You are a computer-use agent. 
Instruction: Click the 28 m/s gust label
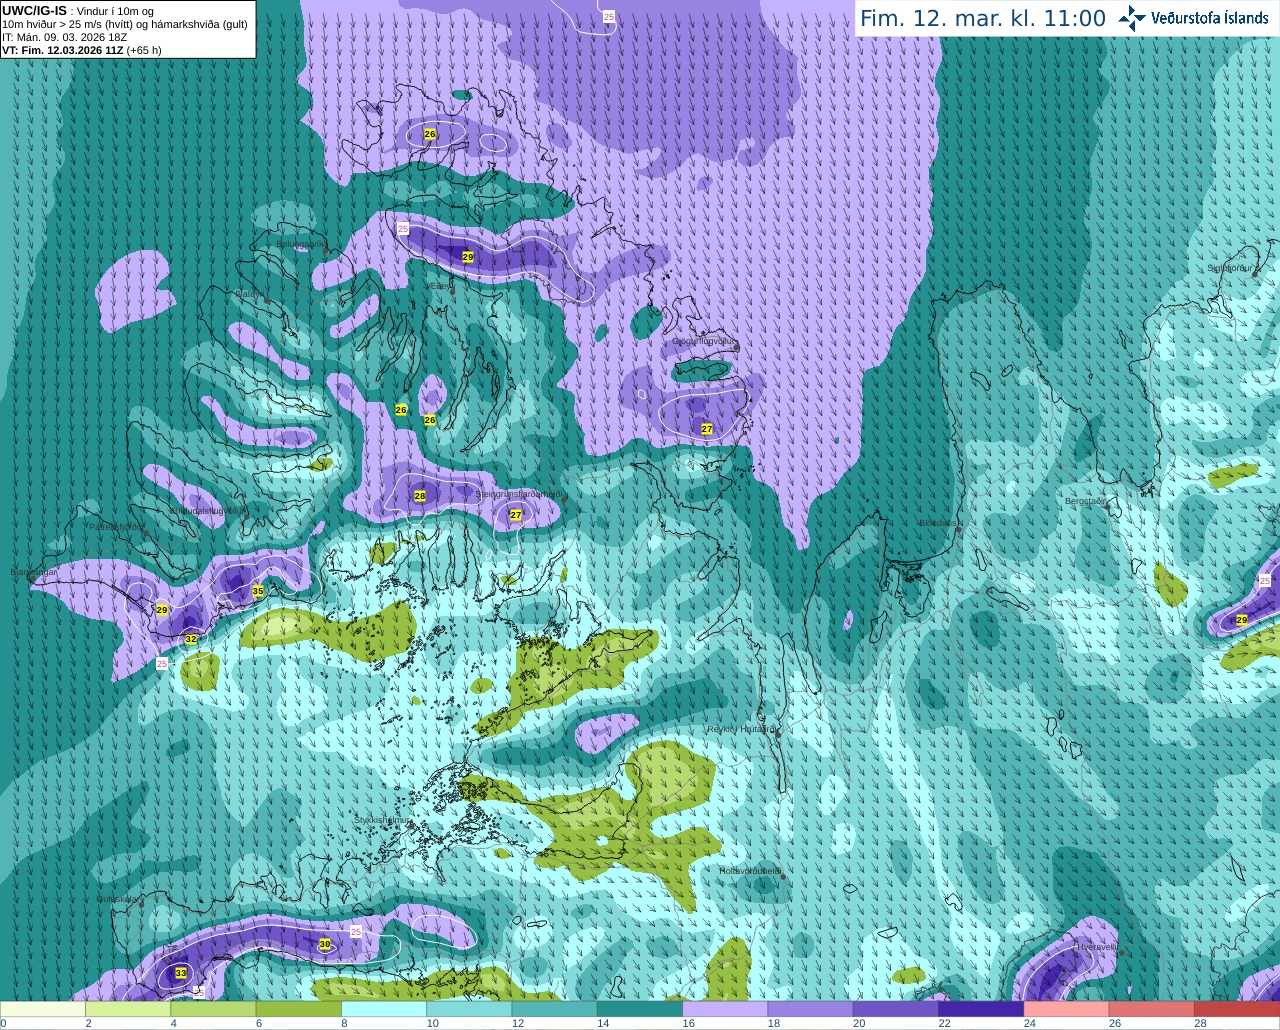click(x=420, y=496)
